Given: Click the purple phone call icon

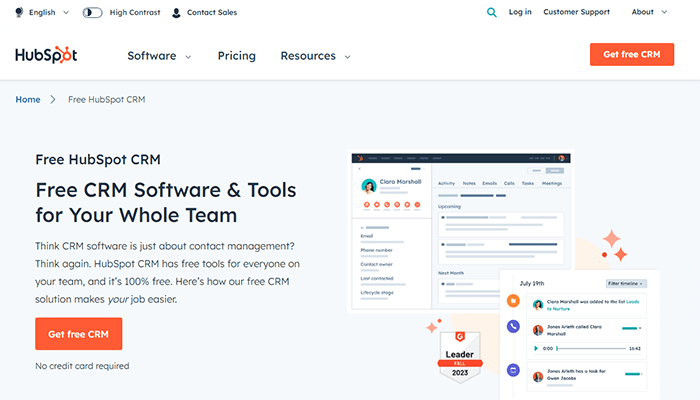Looking at the screenshot, I should pyautogui.click(x=513, y=326).
